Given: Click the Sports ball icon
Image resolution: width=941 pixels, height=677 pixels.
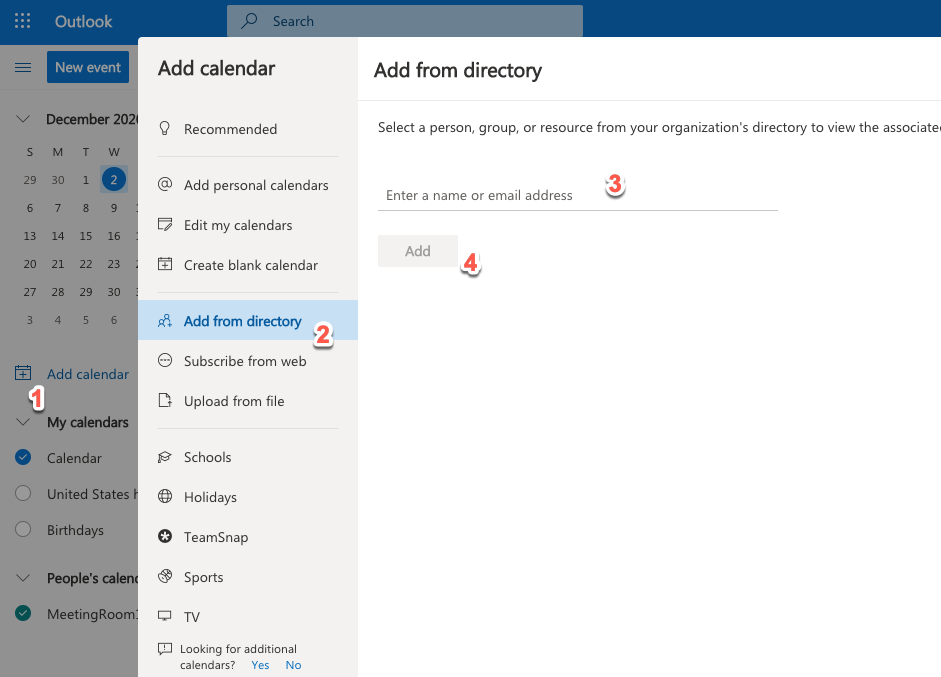Looking at the screenshot, I should [x=164, y=576].
